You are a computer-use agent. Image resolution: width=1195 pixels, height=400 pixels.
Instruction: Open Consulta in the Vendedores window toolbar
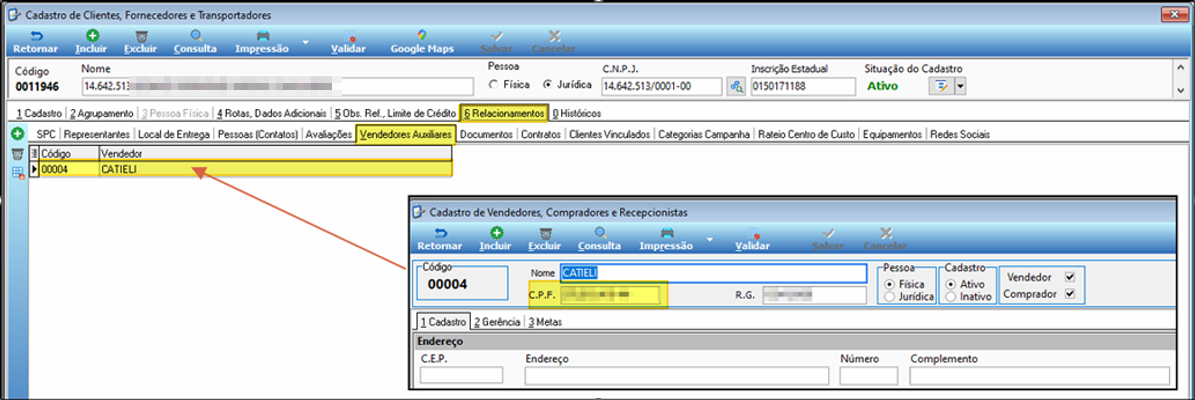point(599,239)
